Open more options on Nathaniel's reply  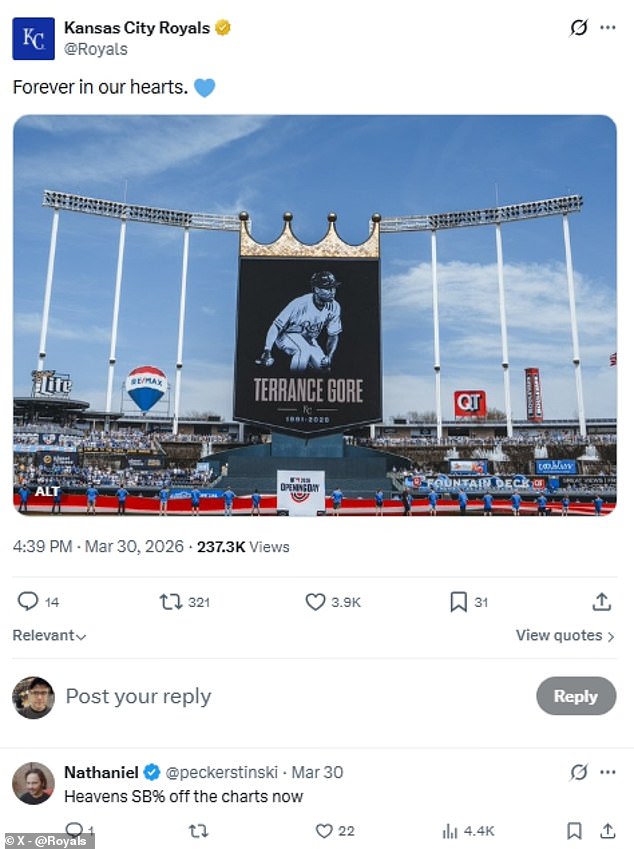coord(608,773)
